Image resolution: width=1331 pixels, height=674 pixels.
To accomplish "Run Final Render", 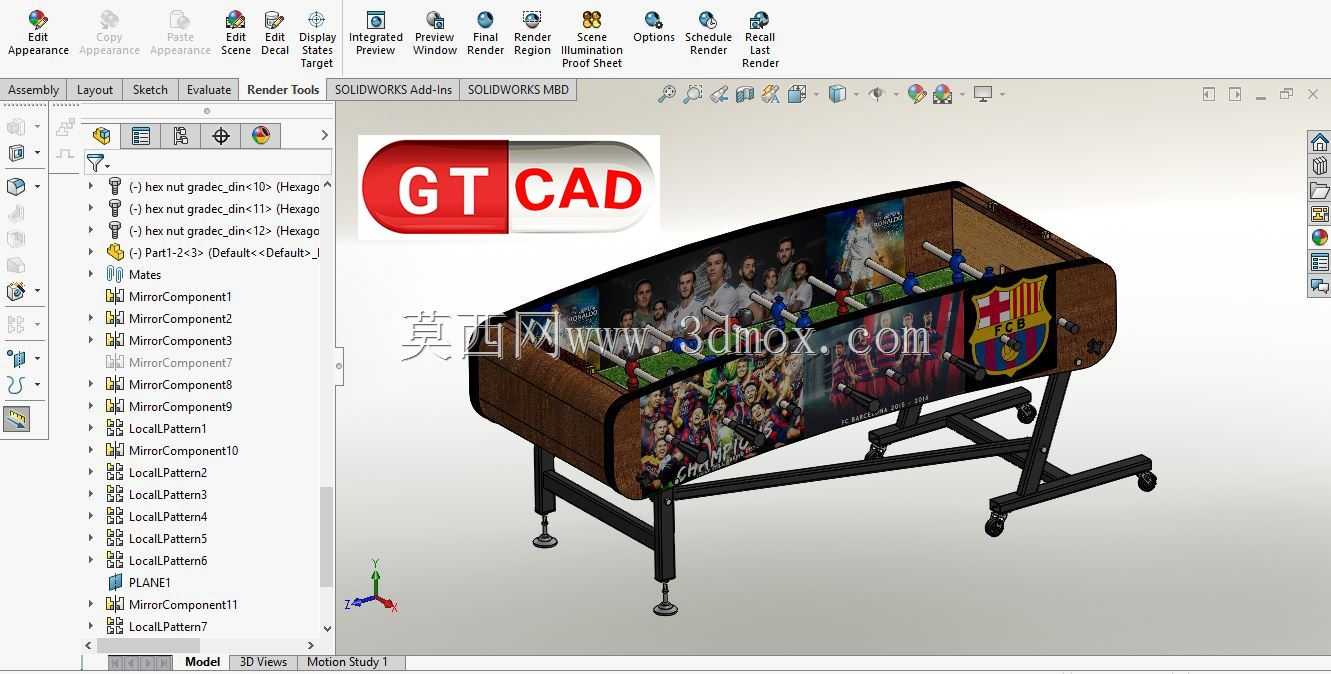I will (485, 33).
